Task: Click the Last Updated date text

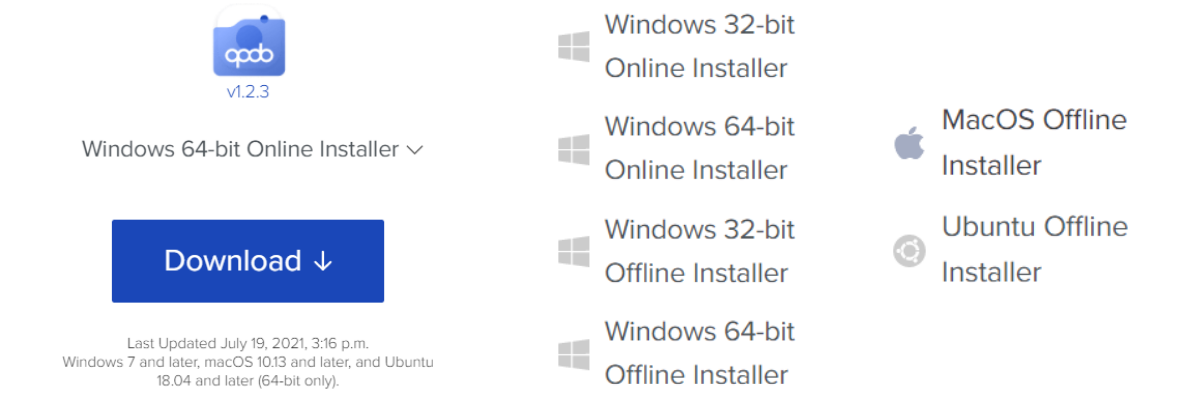Action: click(248, 343)
